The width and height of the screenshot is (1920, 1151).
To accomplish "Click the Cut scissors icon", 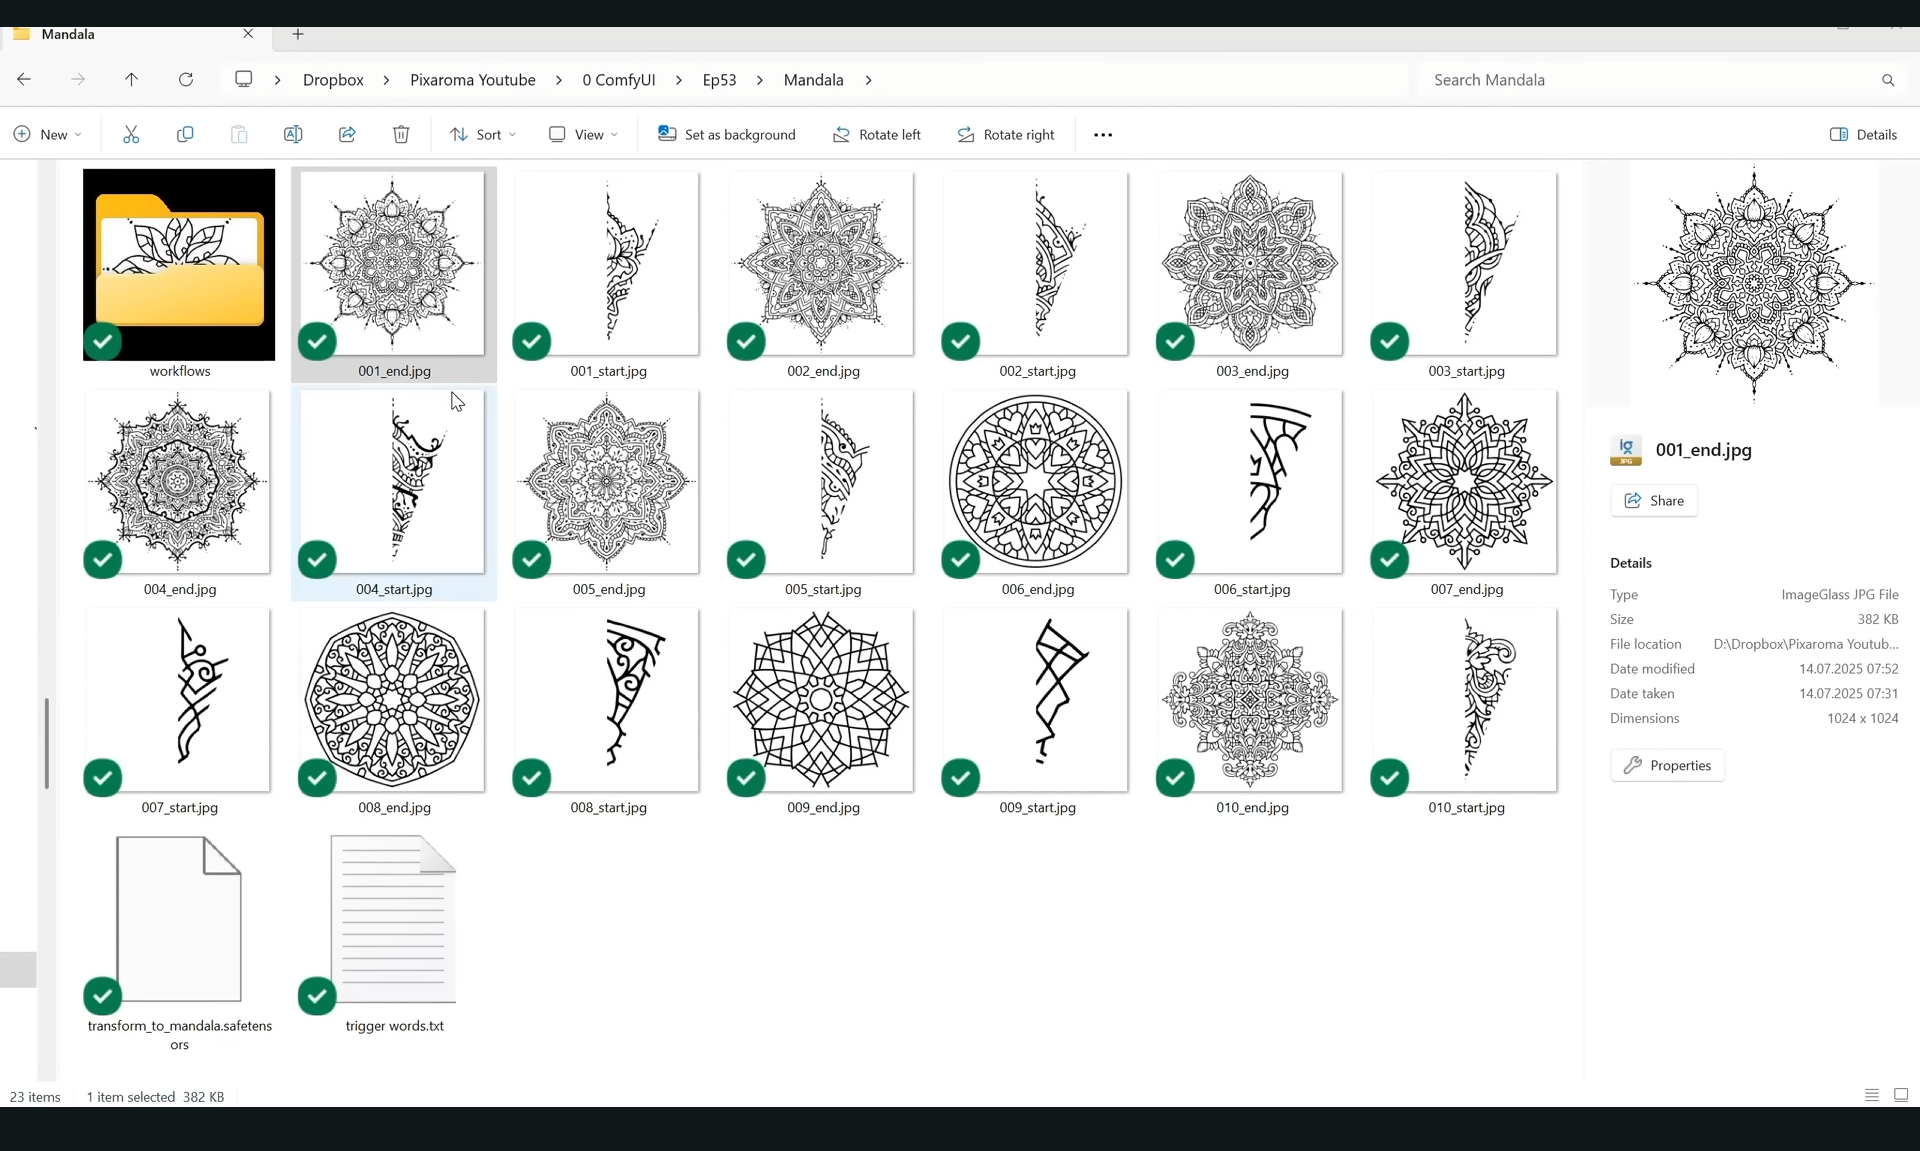I will pyautogui.click(x=131, y=134).
